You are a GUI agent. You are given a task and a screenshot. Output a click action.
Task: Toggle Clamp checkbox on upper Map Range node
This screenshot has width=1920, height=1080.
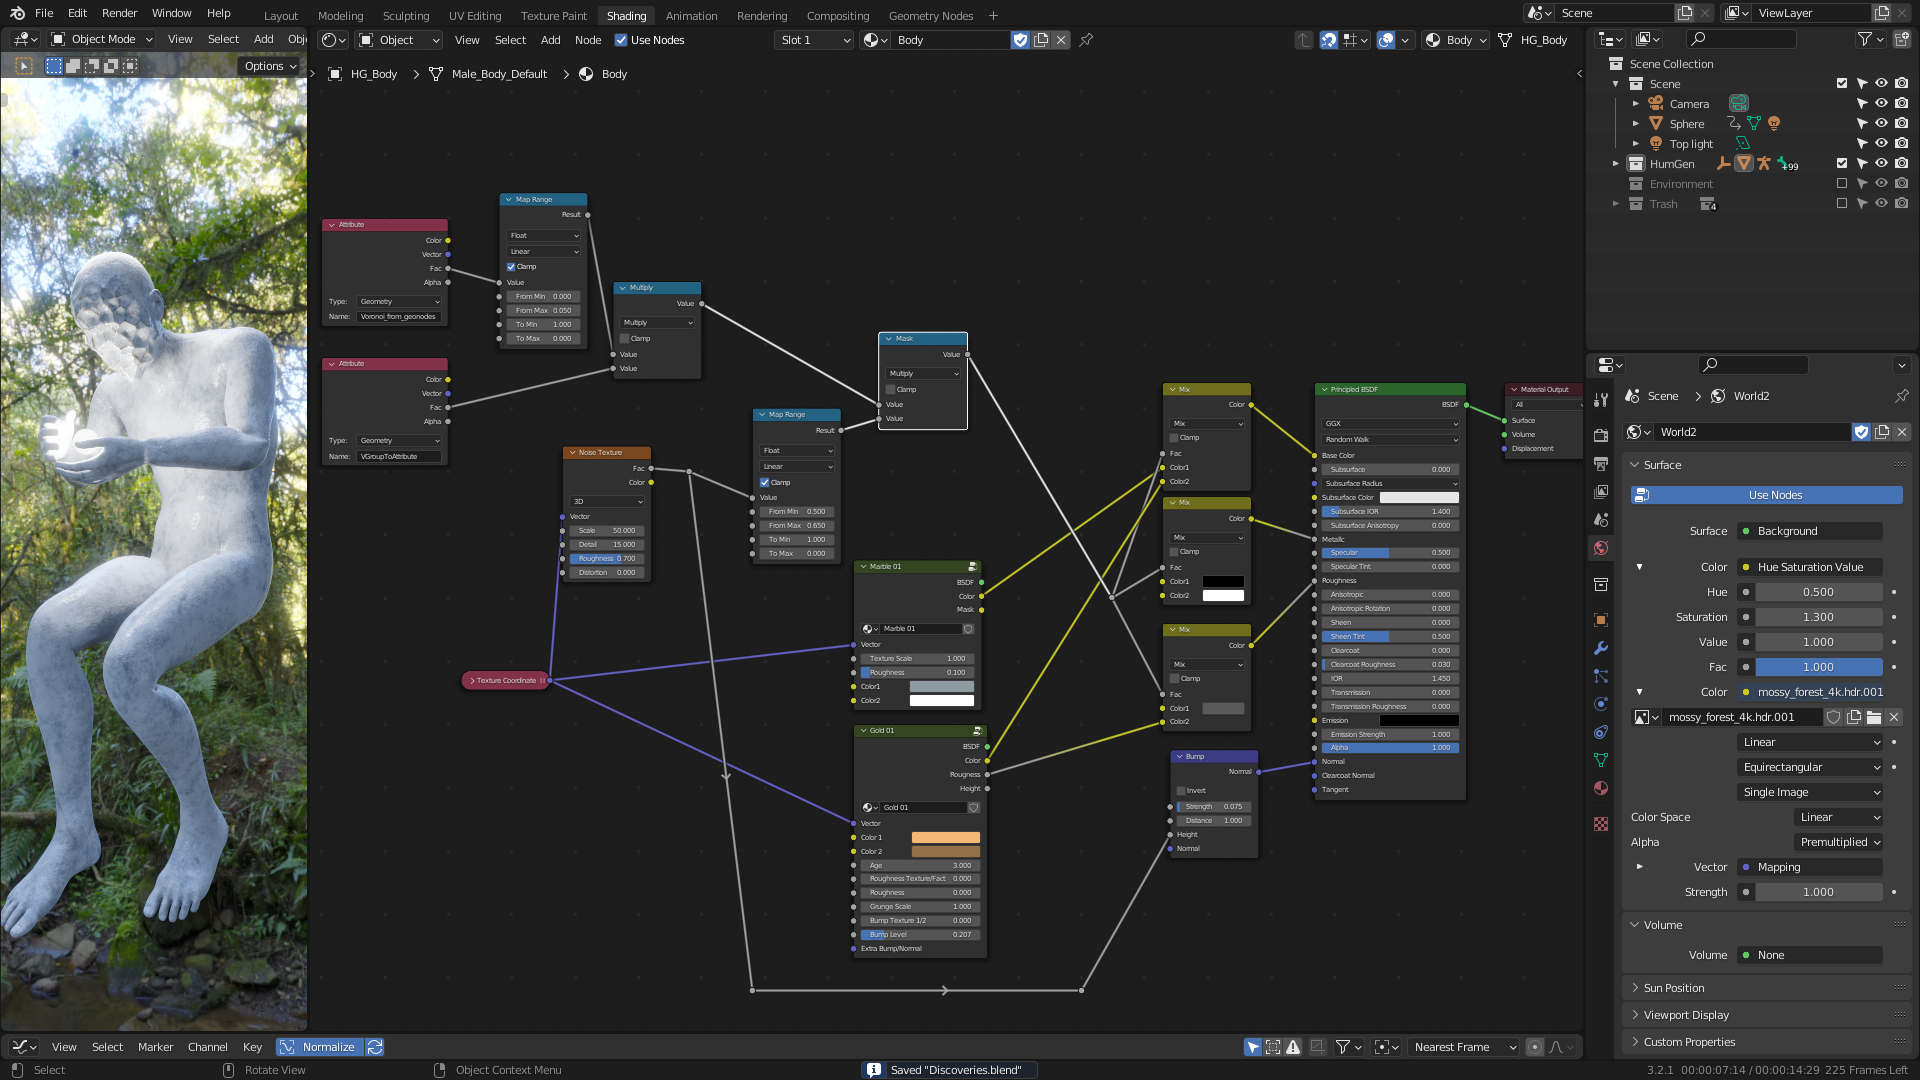[x=511, y=267]
